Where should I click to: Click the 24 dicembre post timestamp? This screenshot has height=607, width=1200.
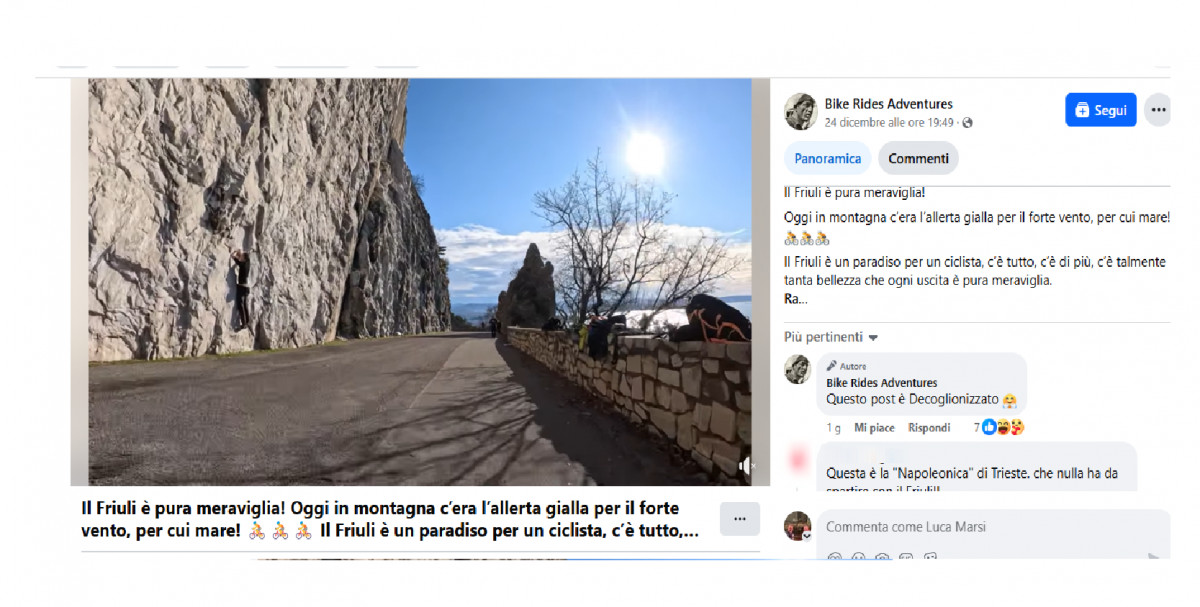(x=888, y=123)
